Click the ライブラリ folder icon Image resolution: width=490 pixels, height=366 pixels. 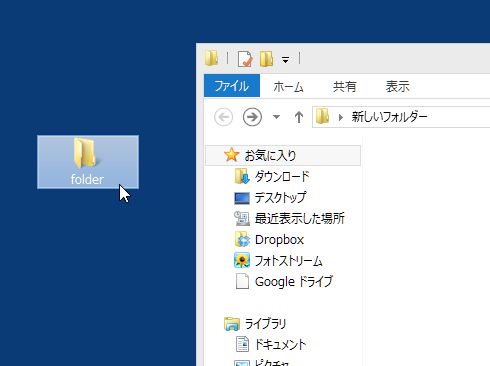coord(232,324)
